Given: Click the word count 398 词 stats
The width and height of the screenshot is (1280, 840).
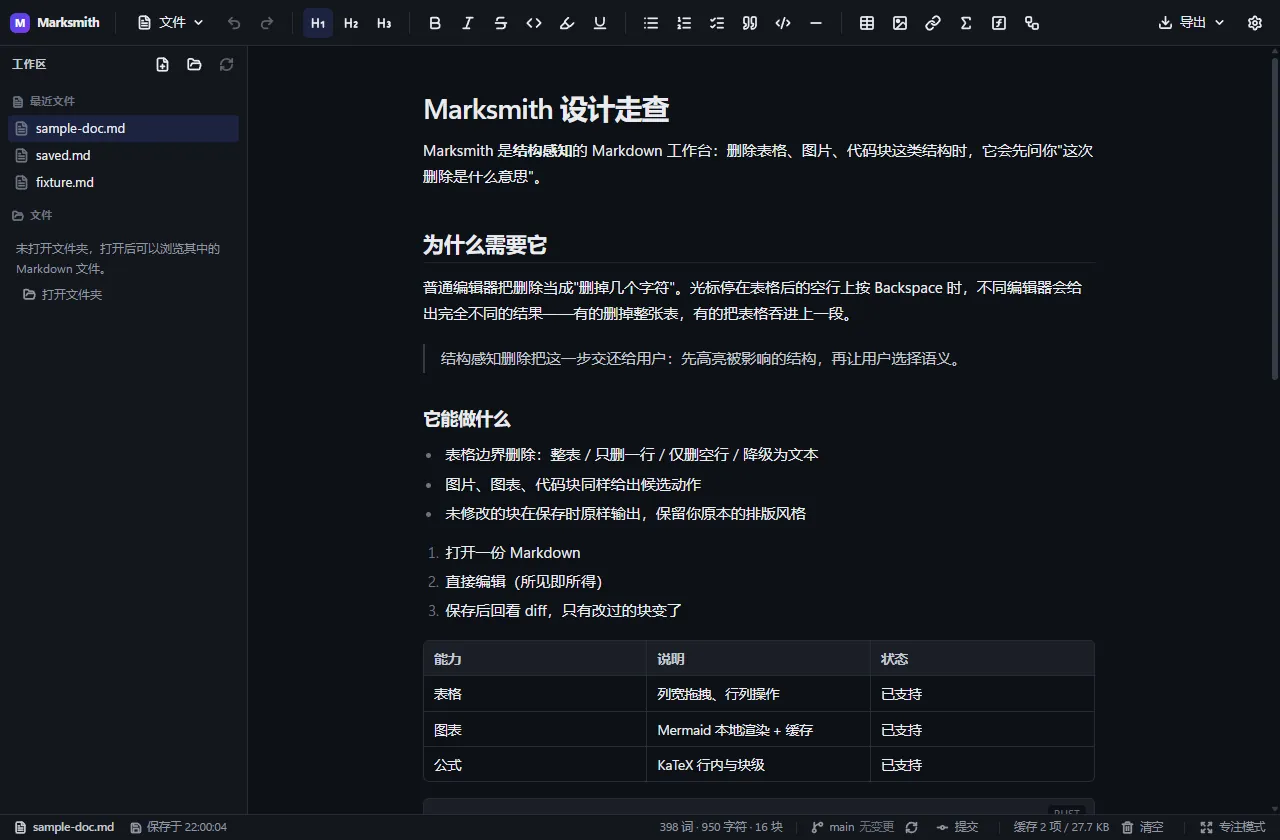Looking at the screenshot, I should pyautogui.click(x=721, y=827).
